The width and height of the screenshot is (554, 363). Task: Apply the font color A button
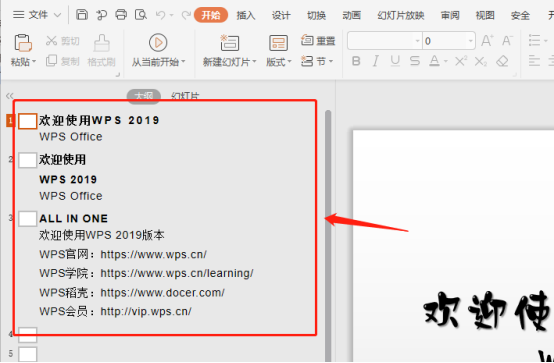coord(434,61)
